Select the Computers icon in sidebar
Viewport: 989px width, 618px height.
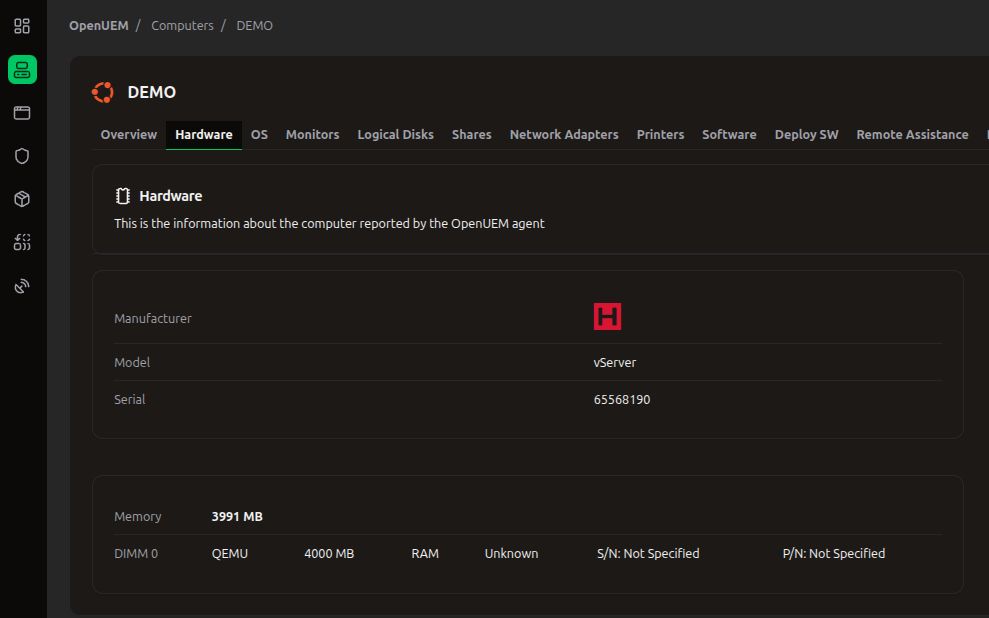(22, 69)
